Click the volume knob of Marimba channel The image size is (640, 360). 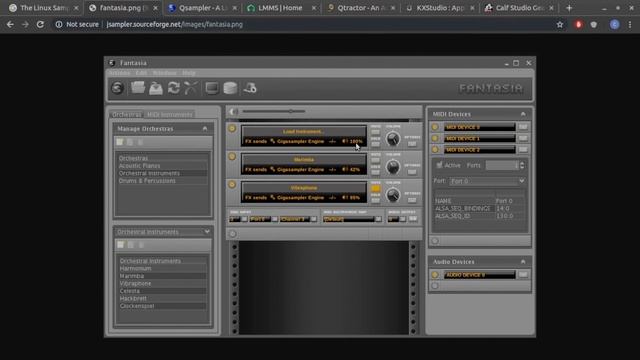(393, 167)
